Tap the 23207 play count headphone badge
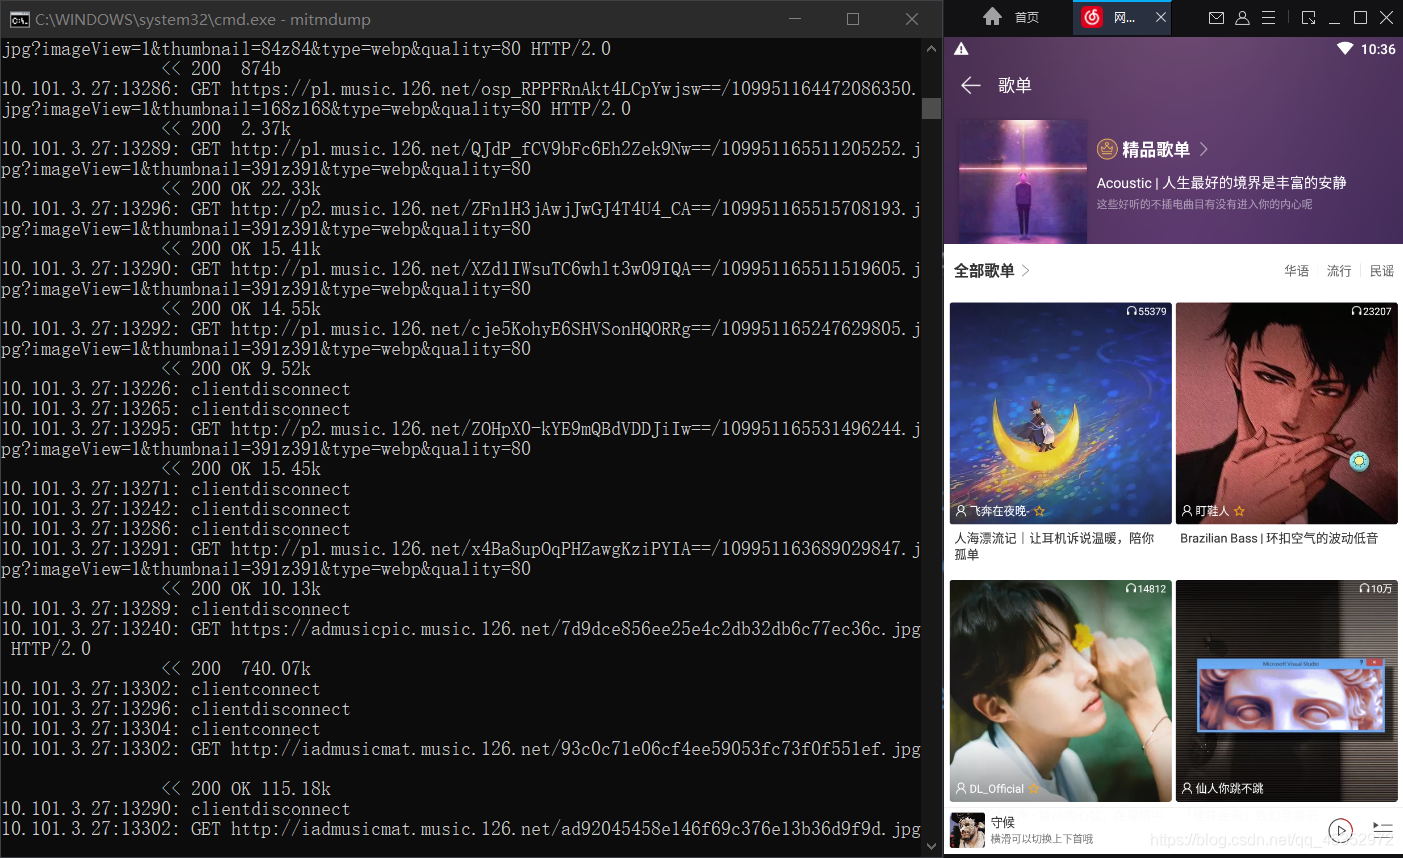 (1371, 311)
